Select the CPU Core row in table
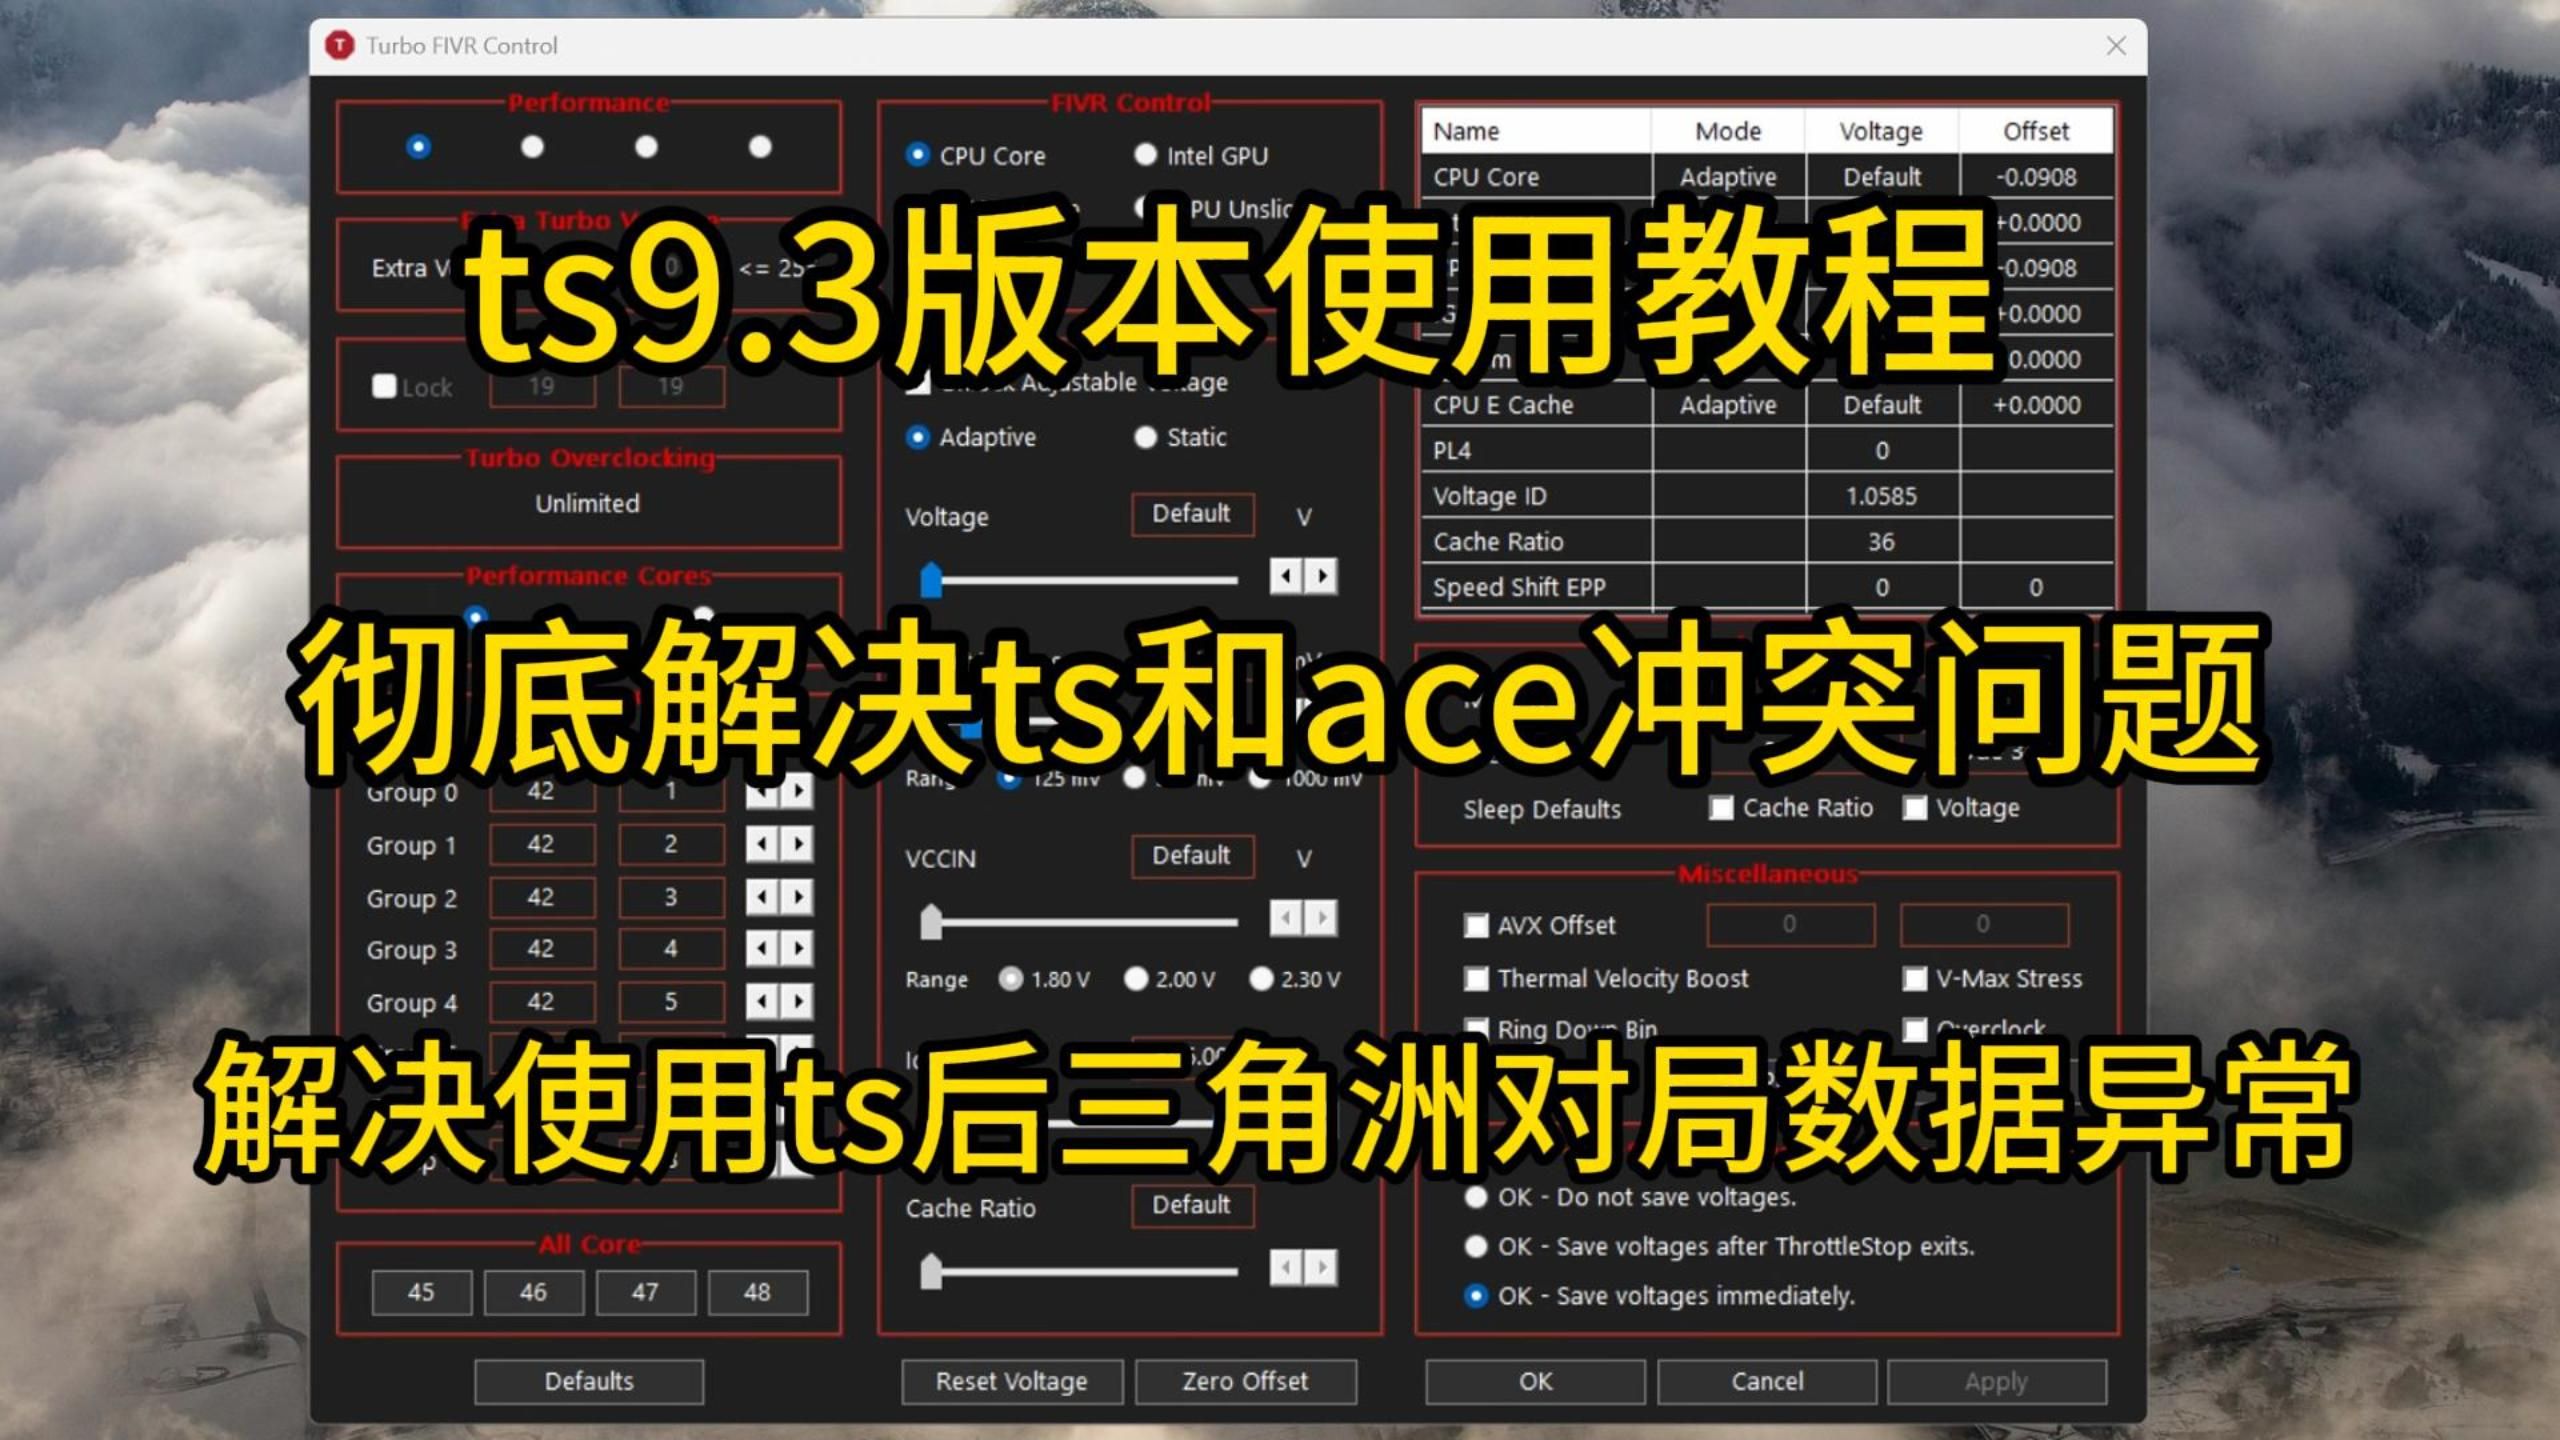Screen dimensions: 2560x1440 coord(1767,177)
